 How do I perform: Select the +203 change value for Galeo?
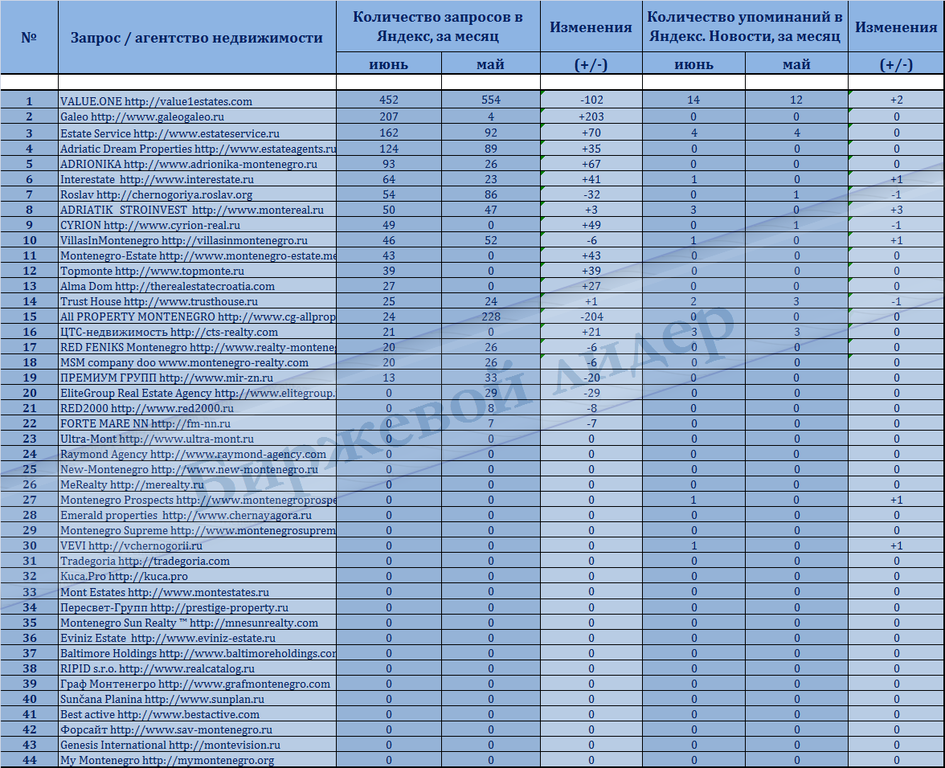pos(591,116)
